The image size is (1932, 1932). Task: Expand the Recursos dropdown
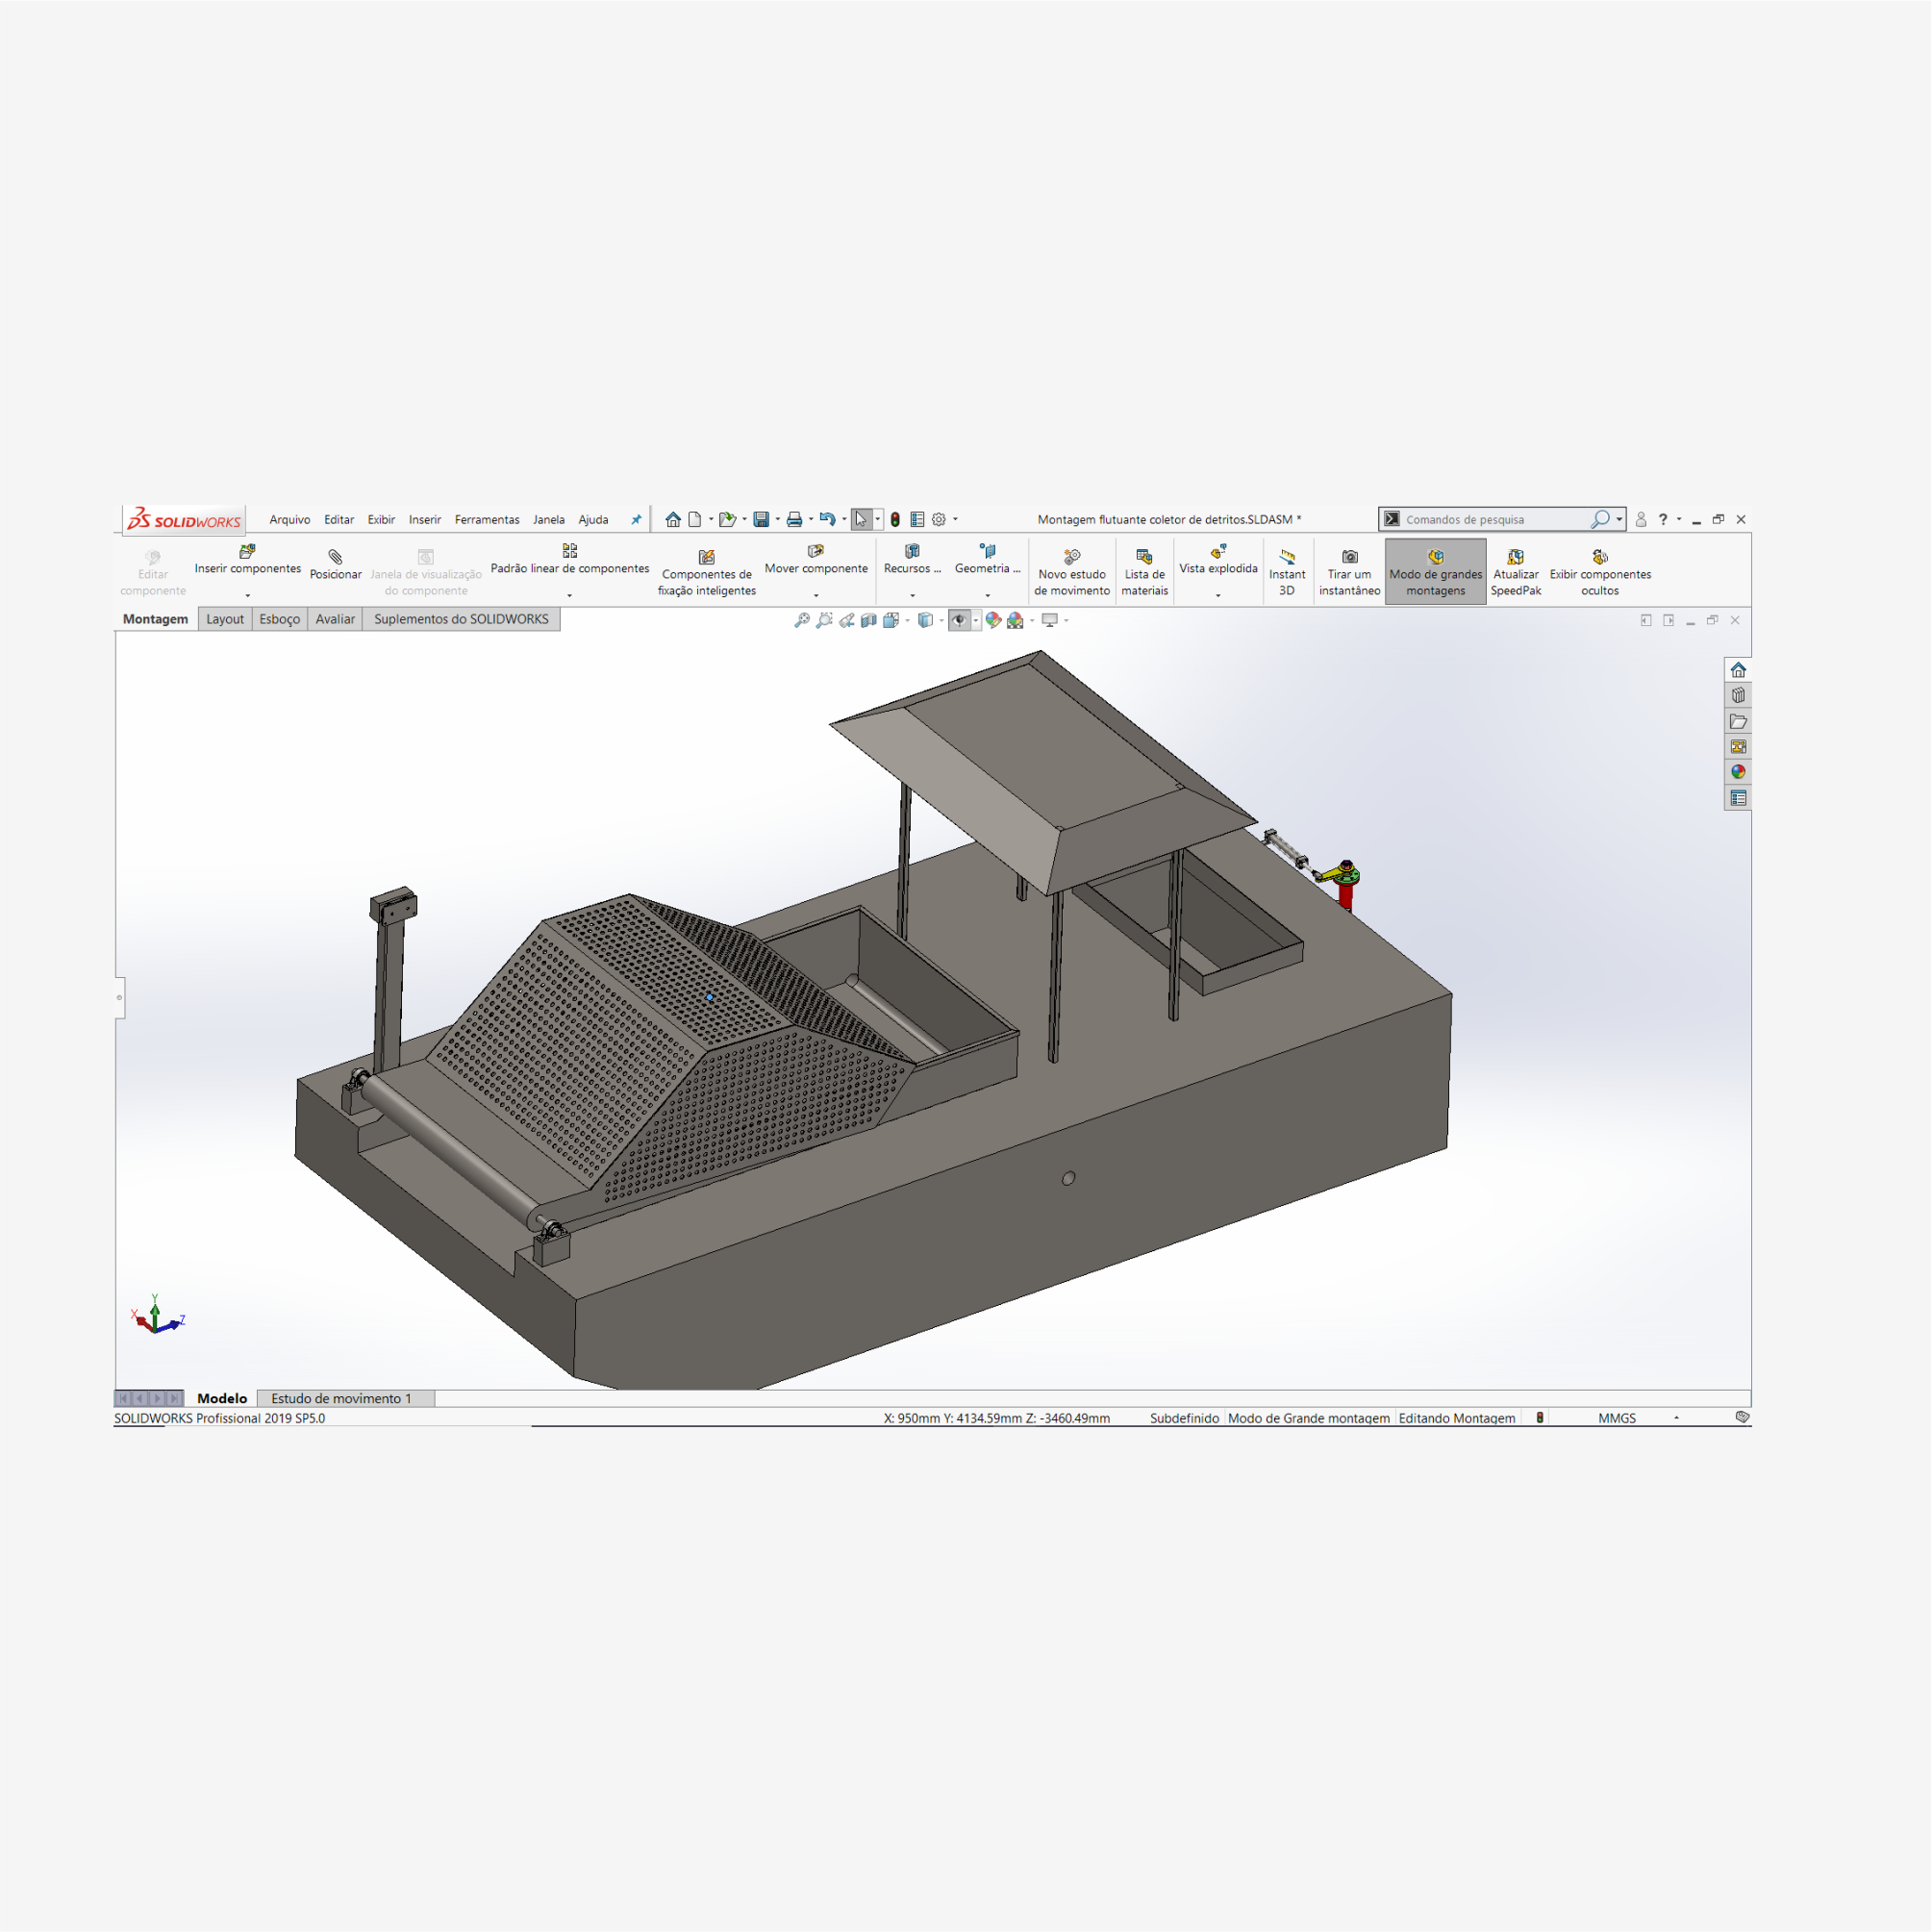pyautogui.click(x=912, y=596)
